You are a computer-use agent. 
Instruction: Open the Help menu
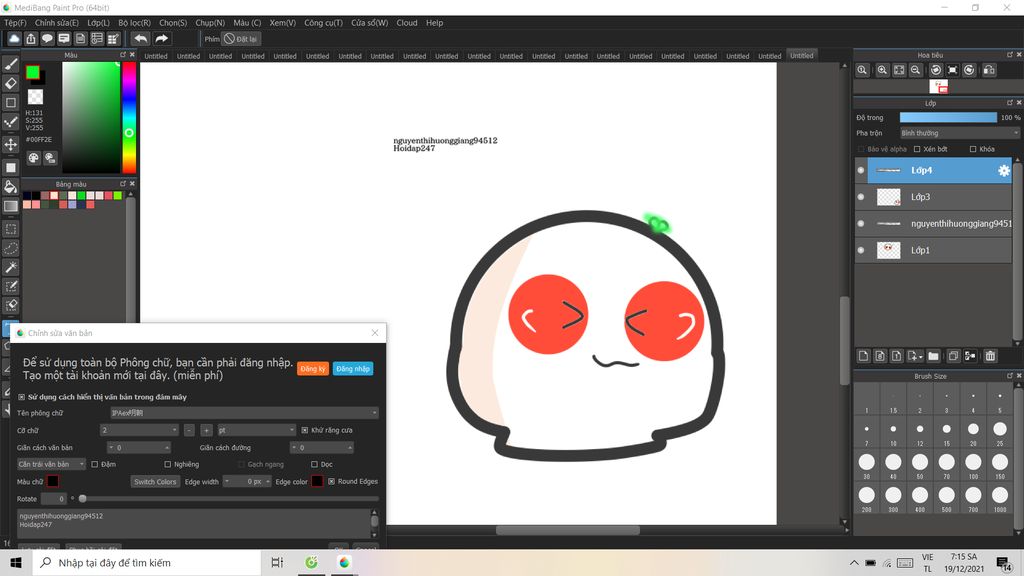(x=434, y=23)
